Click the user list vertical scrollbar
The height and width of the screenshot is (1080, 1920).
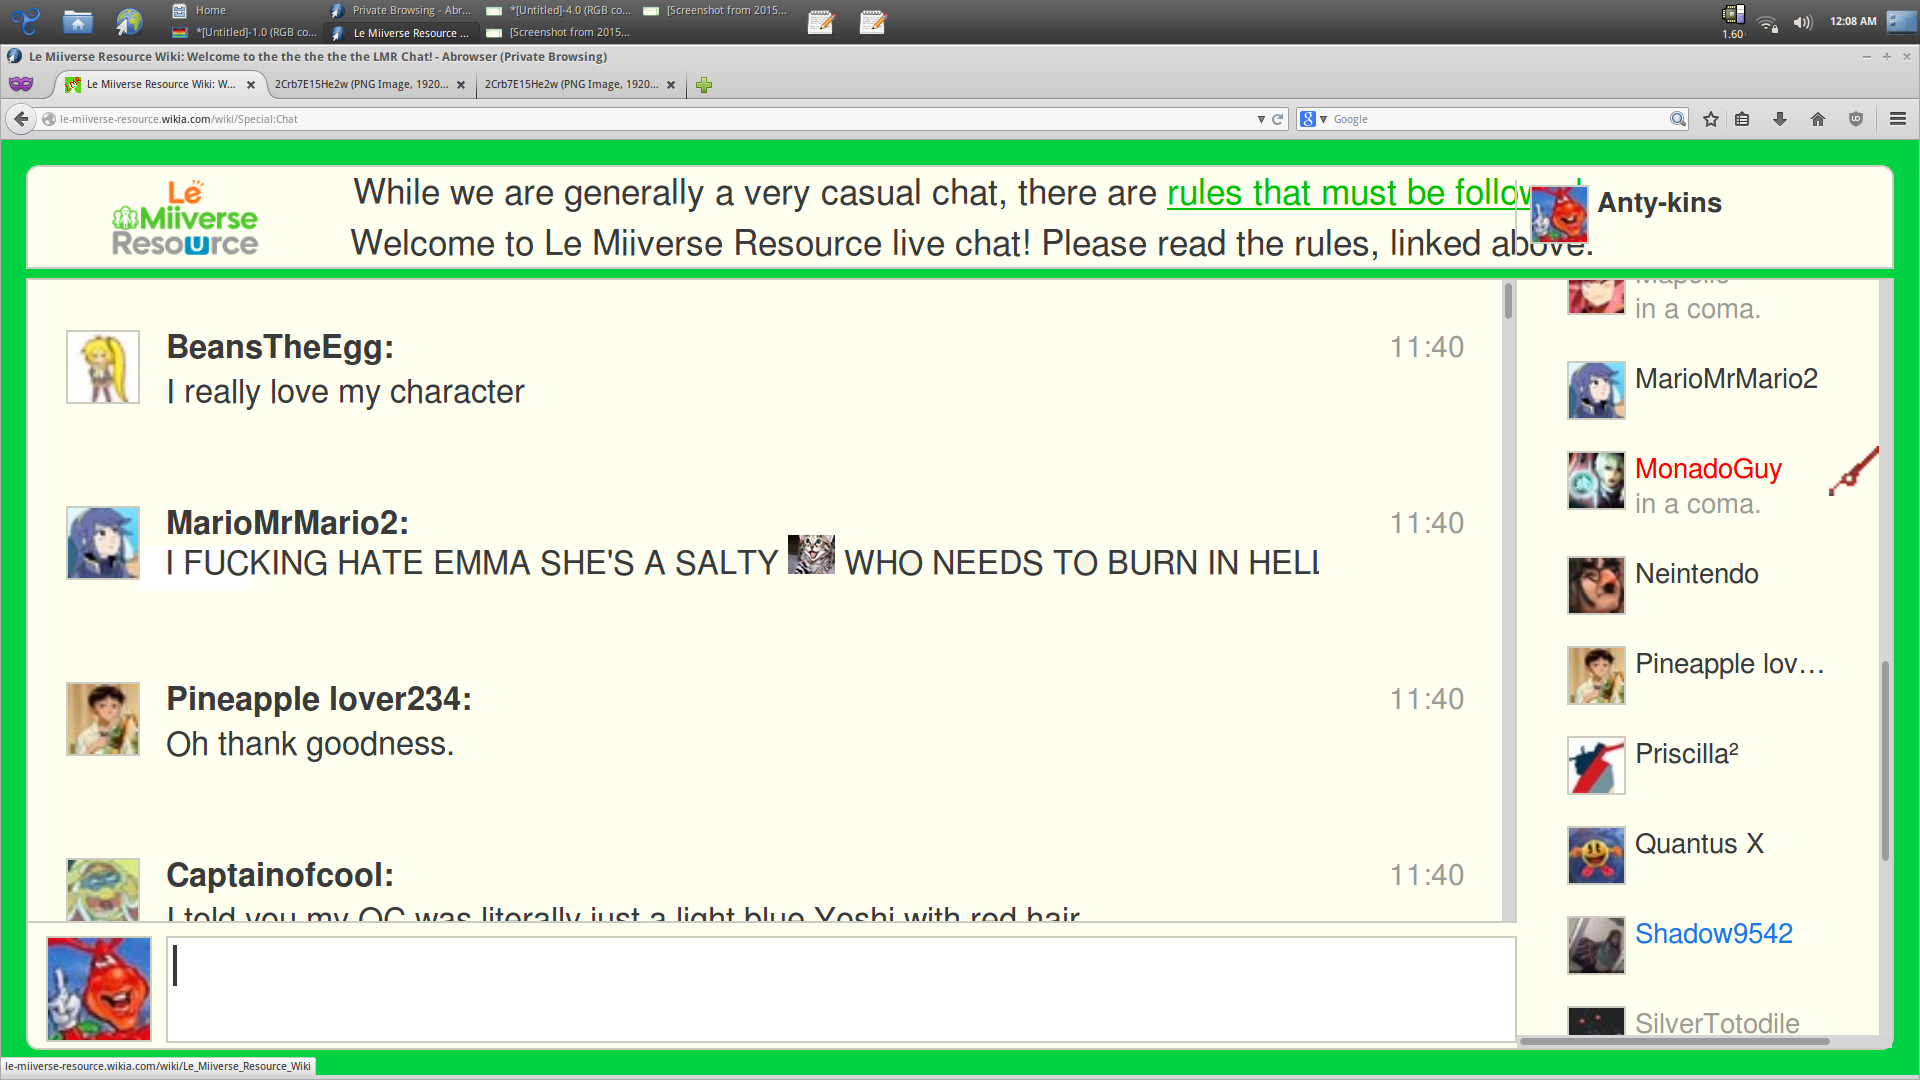1885,760
